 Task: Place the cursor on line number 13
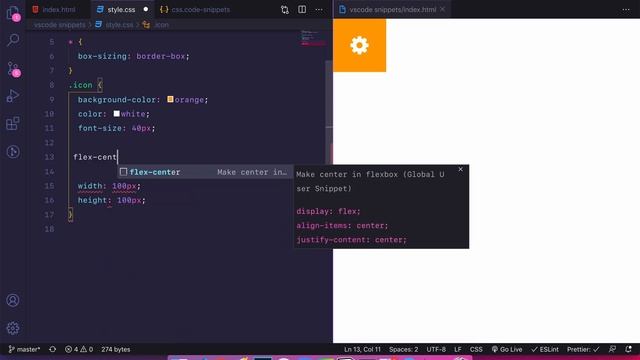tap(49, 157)
